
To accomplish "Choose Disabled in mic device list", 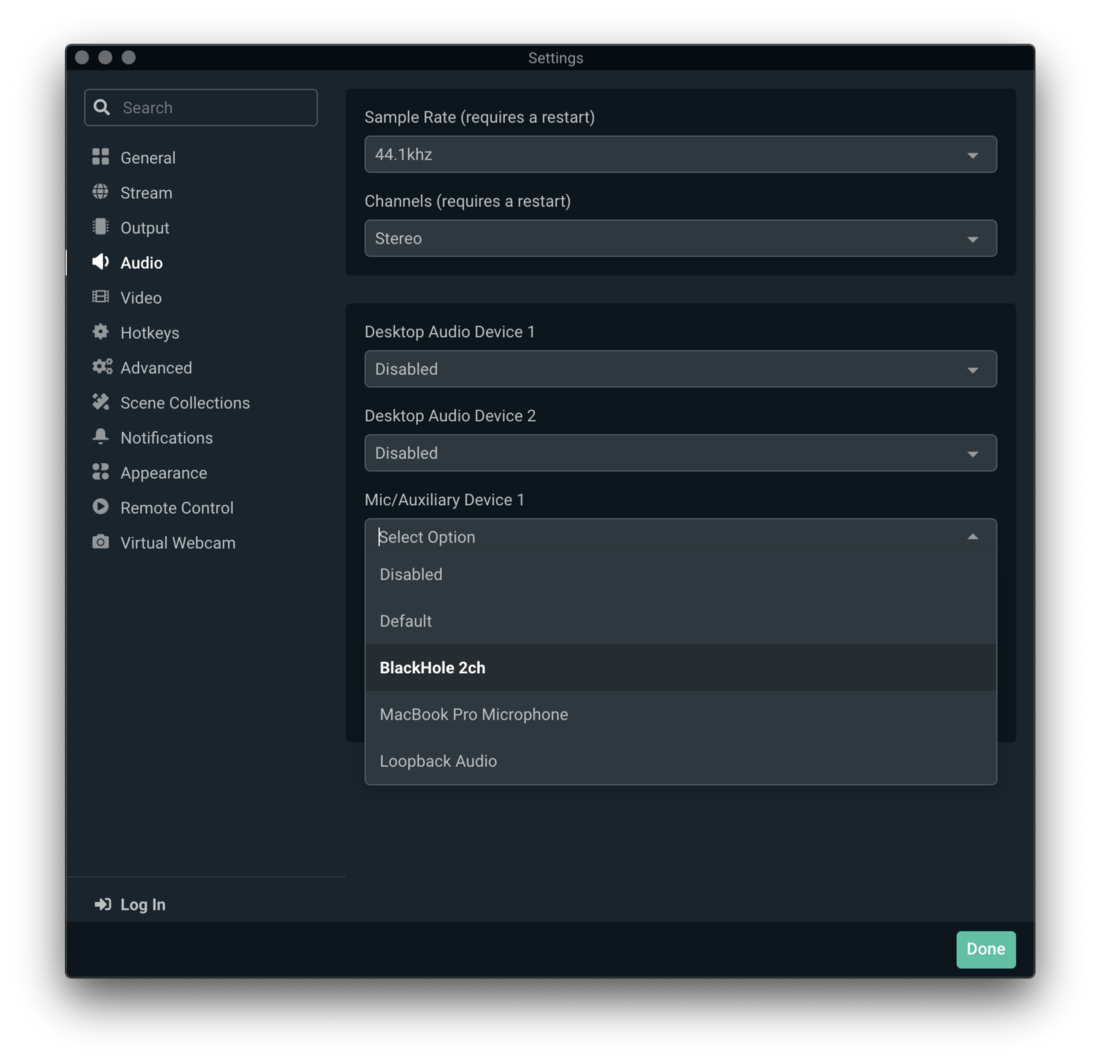I will tap(680, 574).
